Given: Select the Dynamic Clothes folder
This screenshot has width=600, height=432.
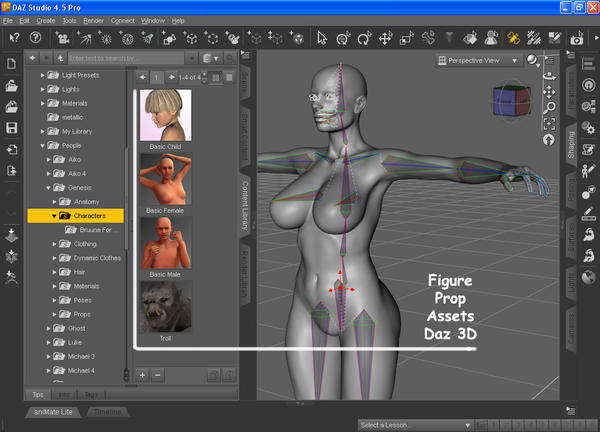Looking at the screenshot, I should click(97, 258).
